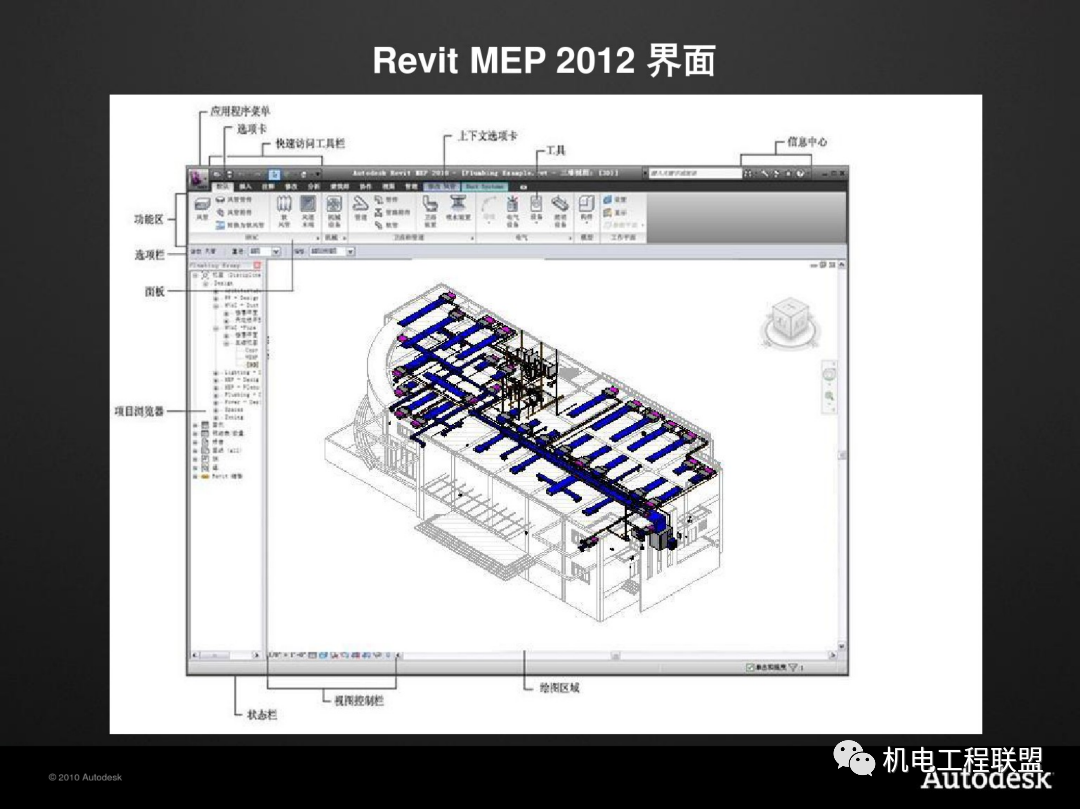The height and width of the screenshot is (809, 1080).
Task: Click the work plane Show (显示) tool
Action: 614,213
